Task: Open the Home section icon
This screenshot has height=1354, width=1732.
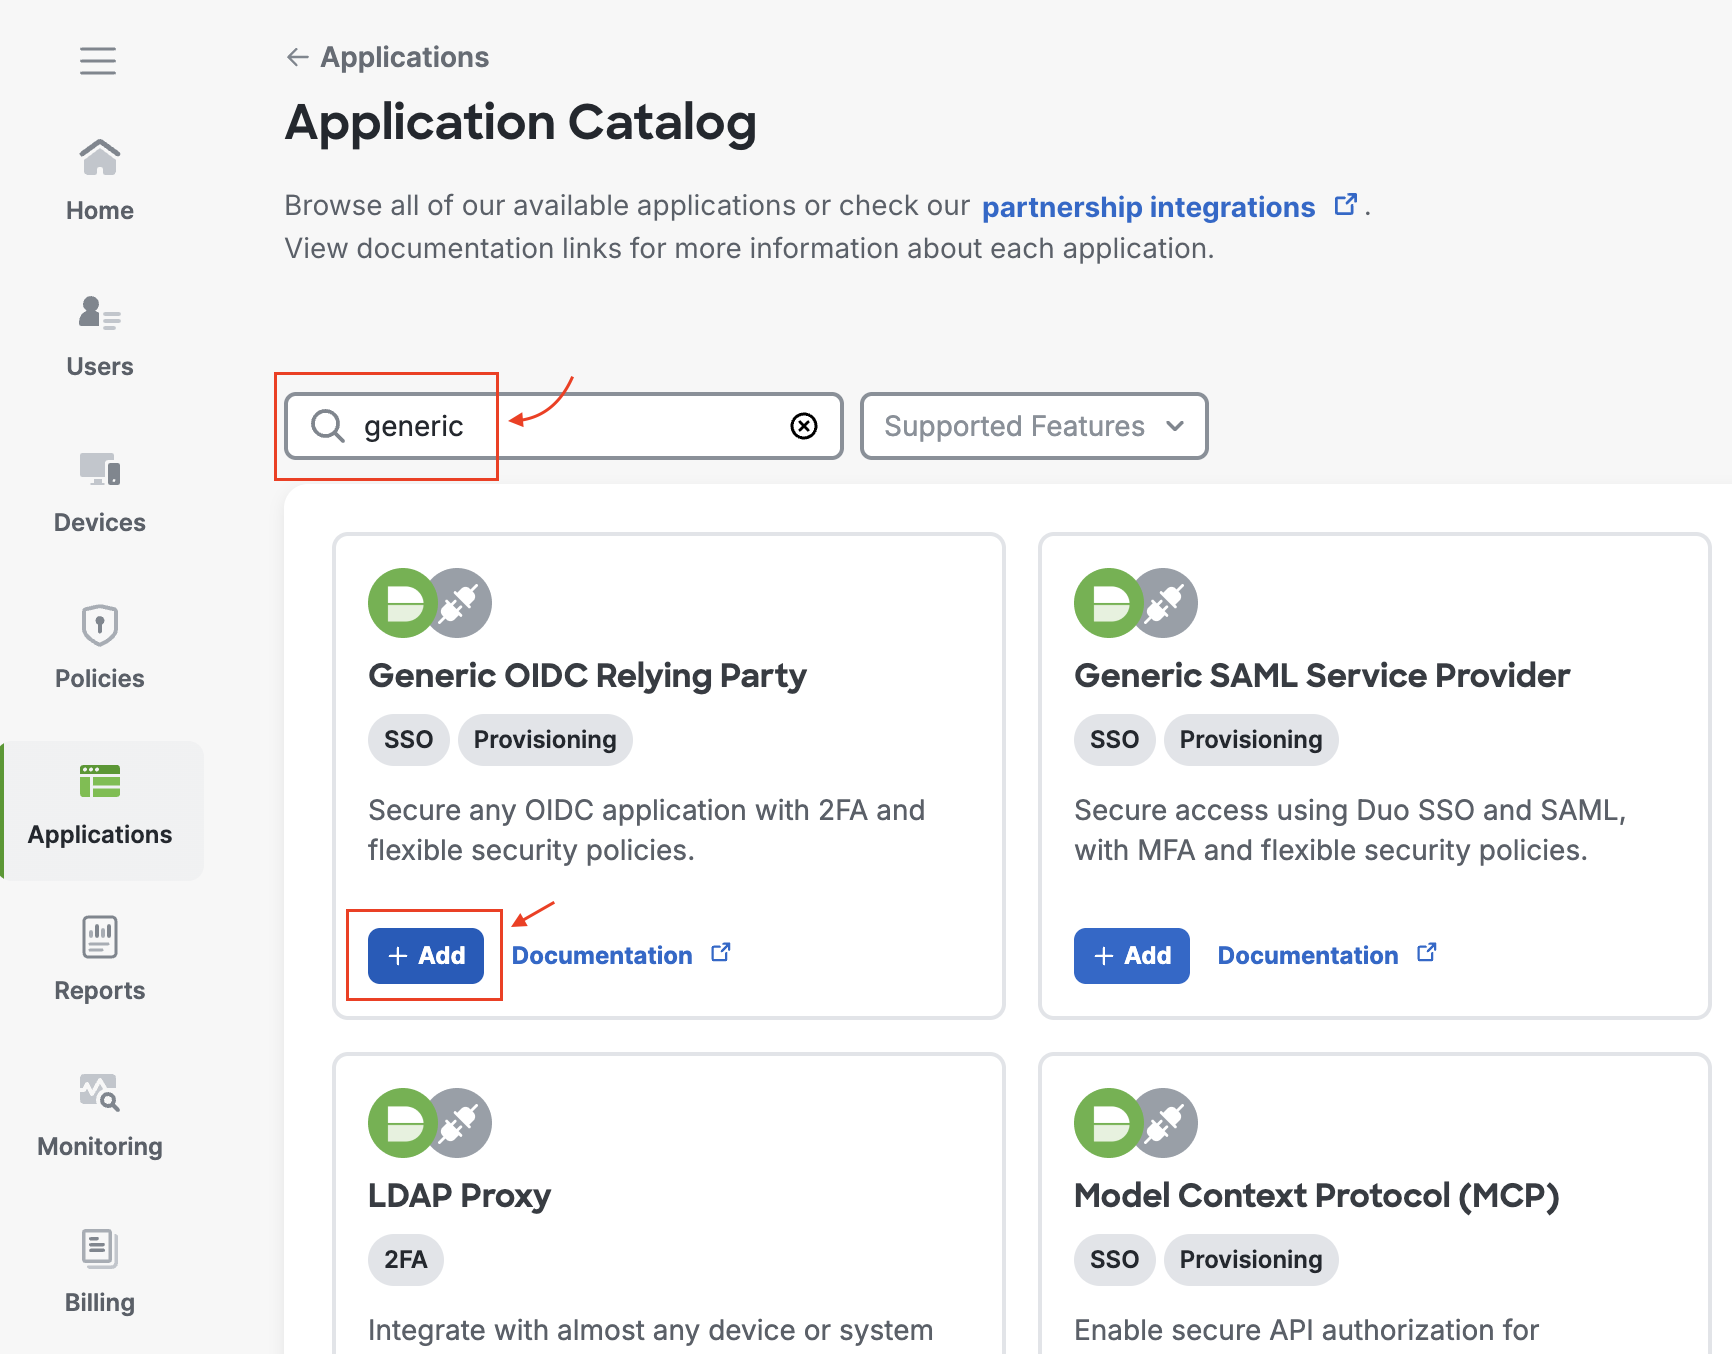Action: pyautogui.click(x=99, y=158)
